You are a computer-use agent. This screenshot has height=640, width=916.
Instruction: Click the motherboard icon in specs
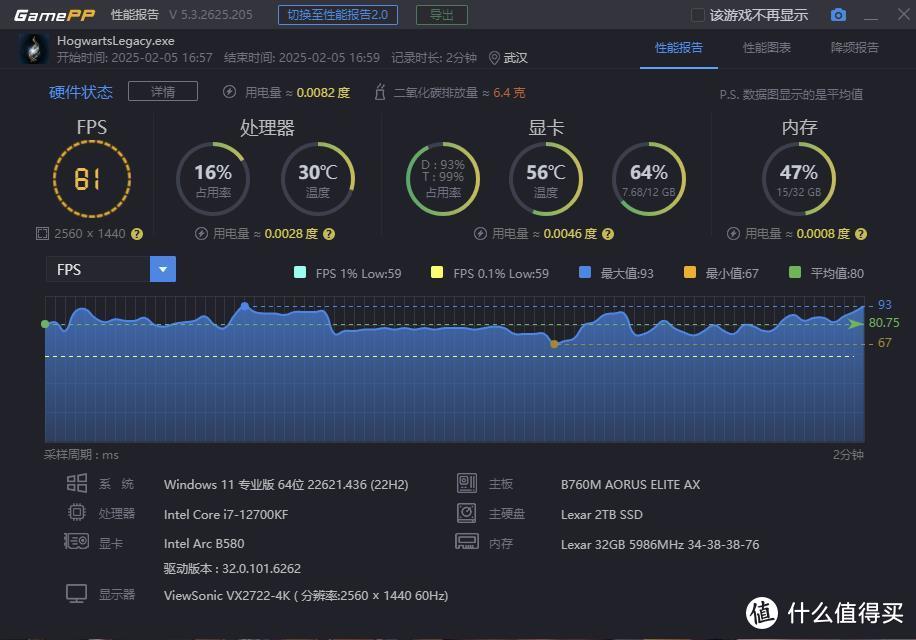[x=467, y=484]
